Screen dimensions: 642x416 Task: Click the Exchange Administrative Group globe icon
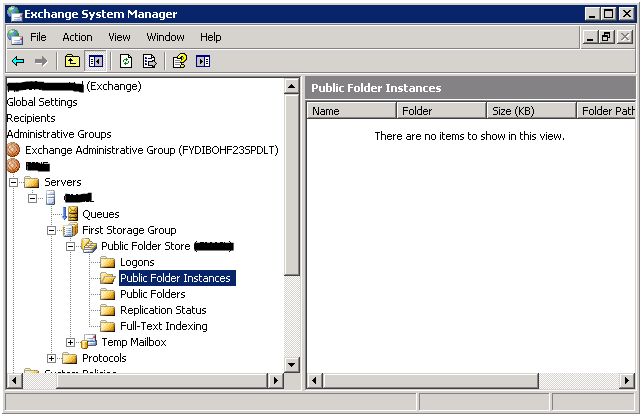[14, 150]
